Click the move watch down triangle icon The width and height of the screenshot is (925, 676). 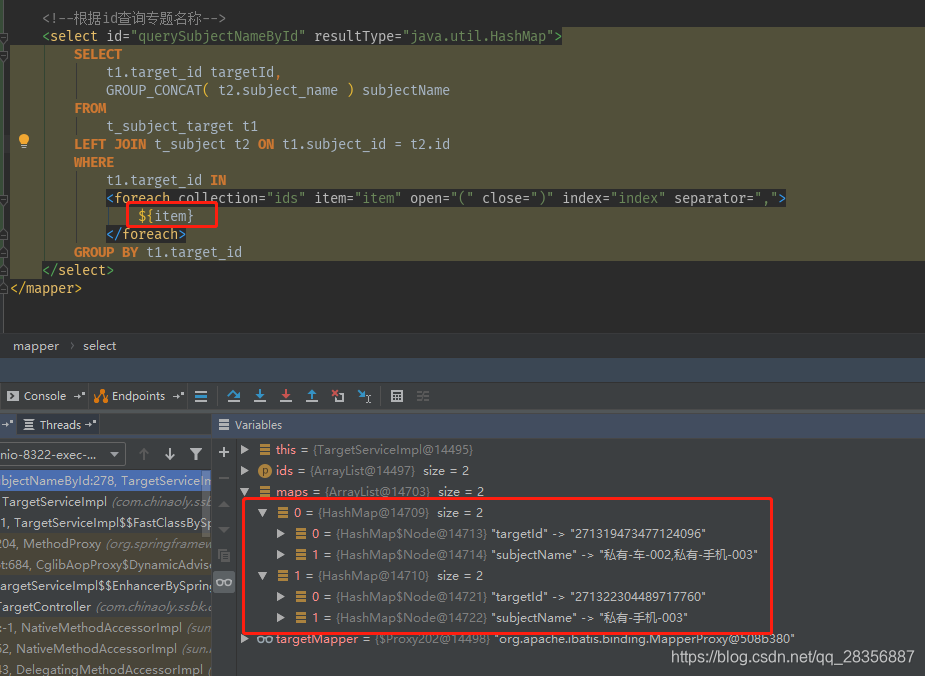pyautogui.click(x=224, y=530)
